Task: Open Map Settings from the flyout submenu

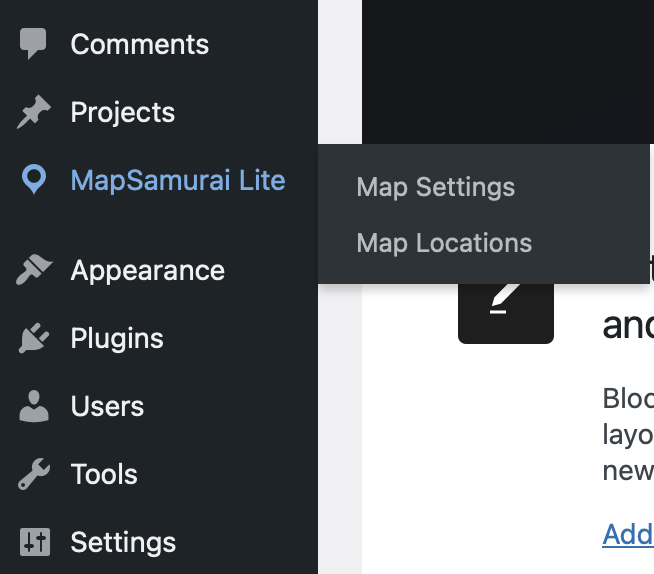Action: (436, 187)
